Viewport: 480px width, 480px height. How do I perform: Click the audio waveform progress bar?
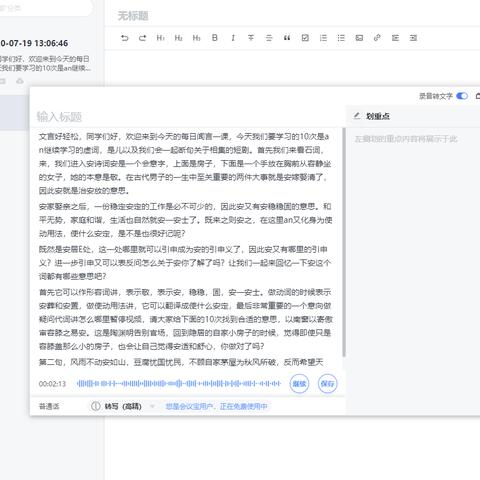click(179, 384)
